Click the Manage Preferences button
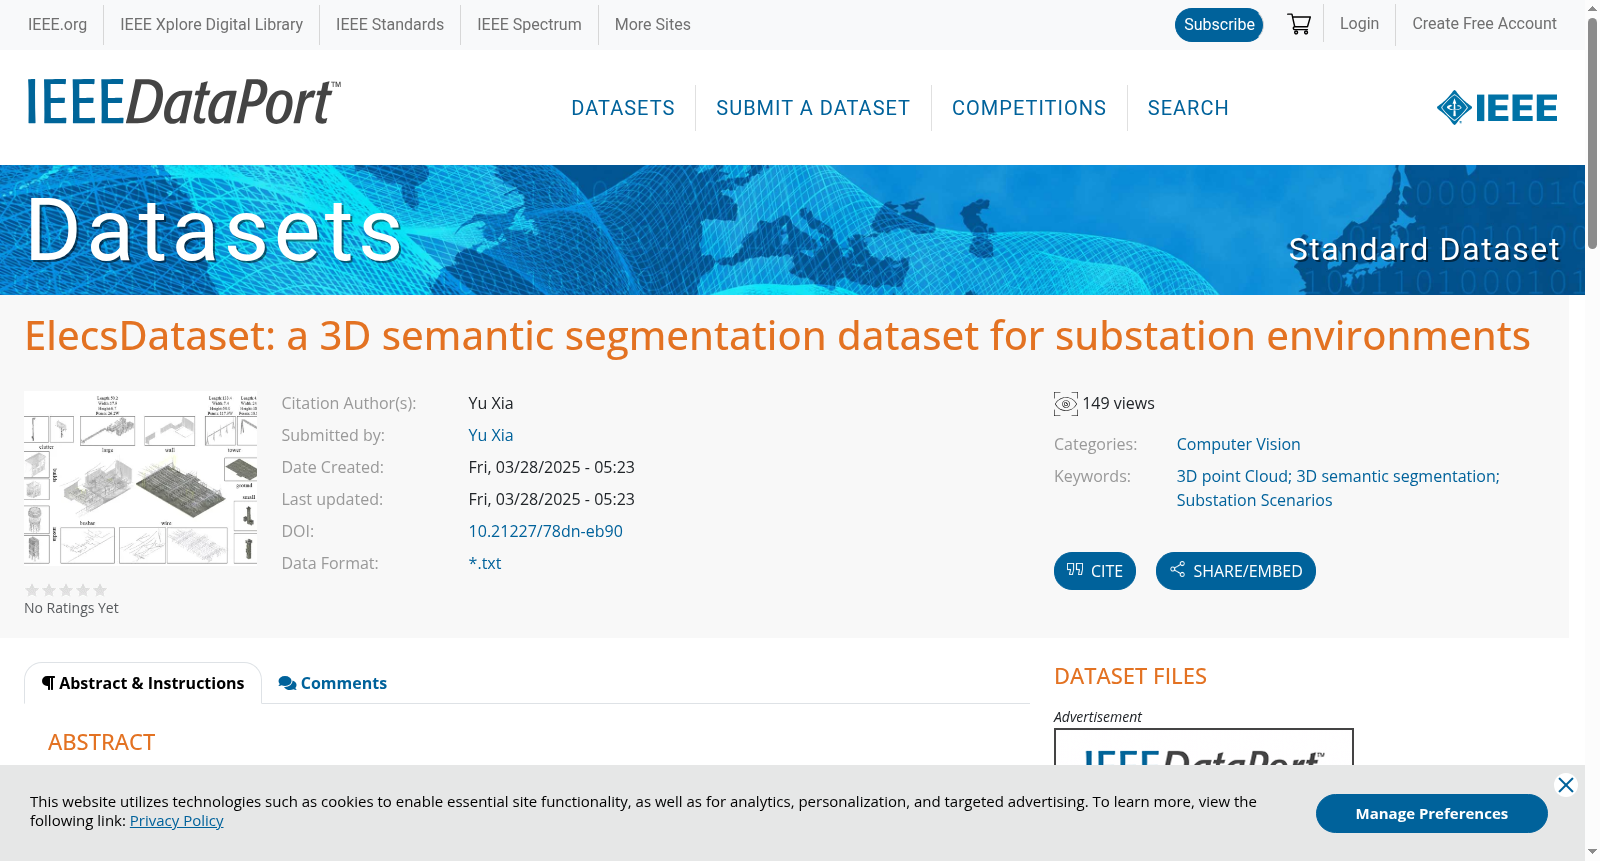Screen dimensions: 1600x861 pyautogui.click(x=1432, y=814)
